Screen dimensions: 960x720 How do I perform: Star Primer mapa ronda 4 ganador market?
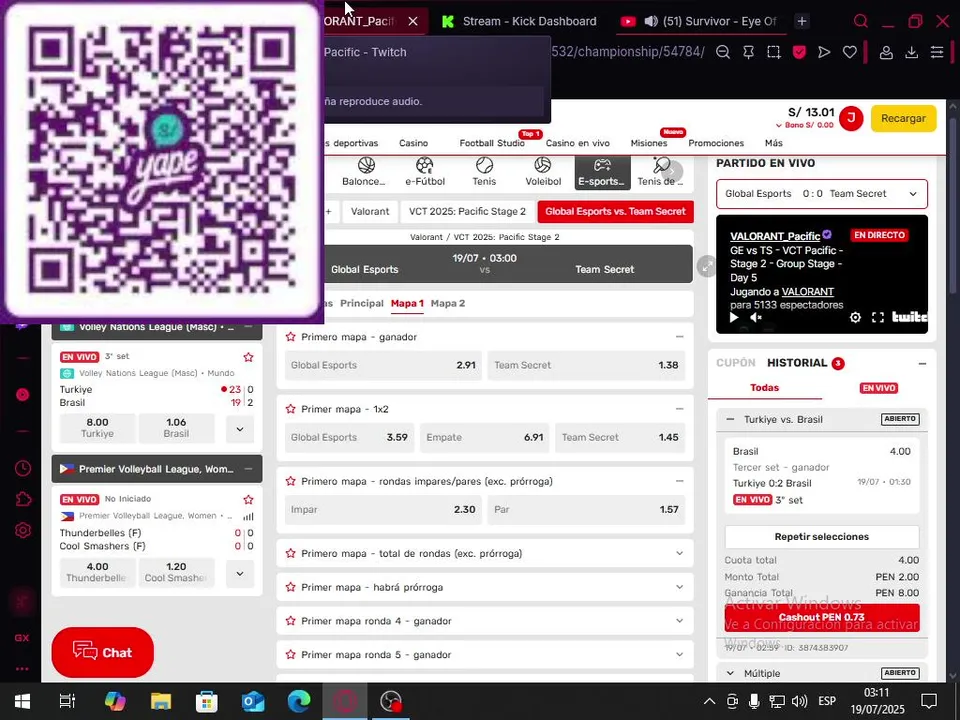click(x=291, y=621)
